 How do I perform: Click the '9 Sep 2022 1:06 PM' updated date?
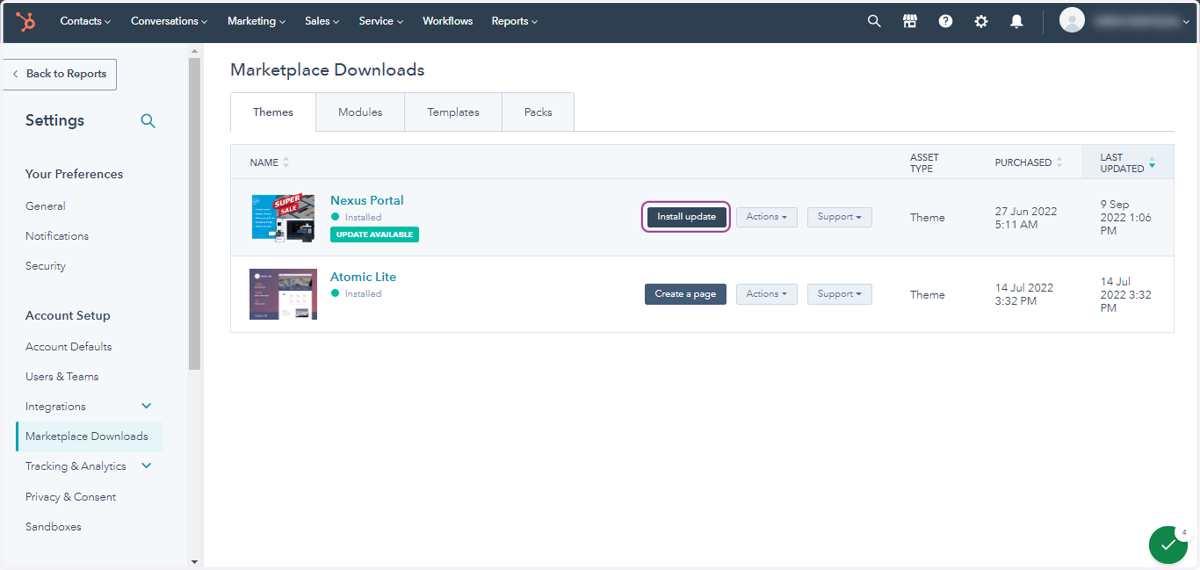pyautogui.click(x=1126, y=218)
